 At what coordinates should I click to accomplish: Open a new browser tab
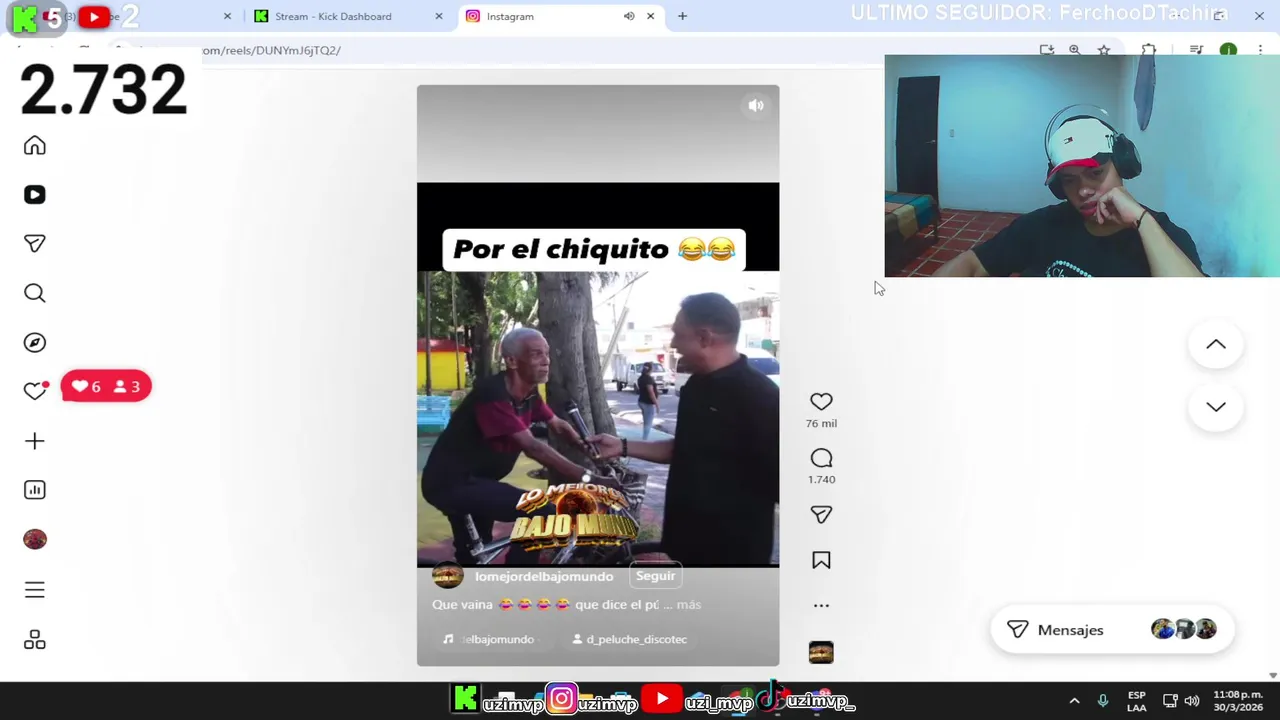click(x=682, y=16)
